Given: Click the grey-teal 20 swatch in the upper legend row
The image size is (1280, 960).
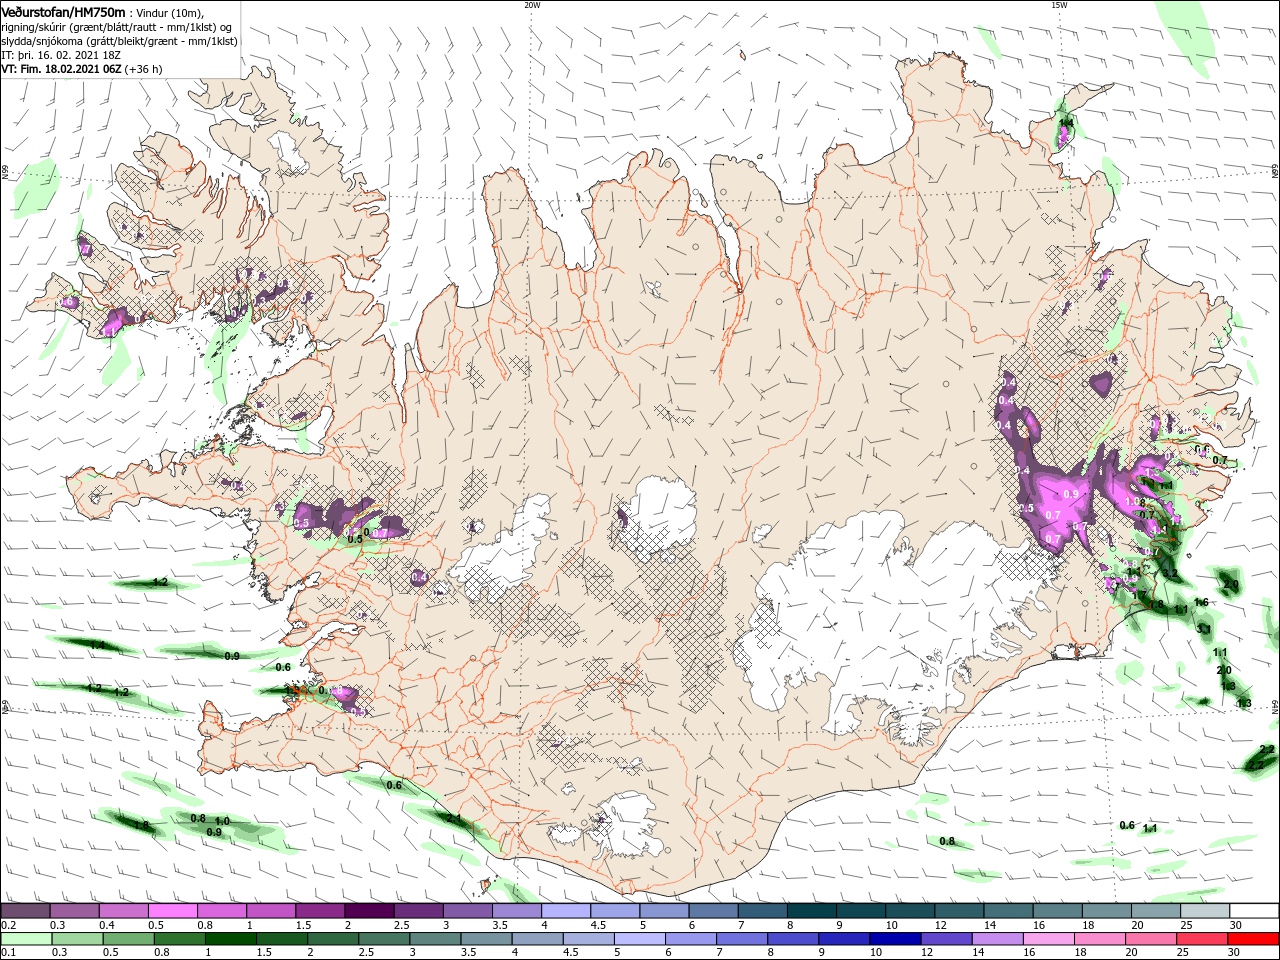Looking at the screenshot, I should pos(1156,911).
